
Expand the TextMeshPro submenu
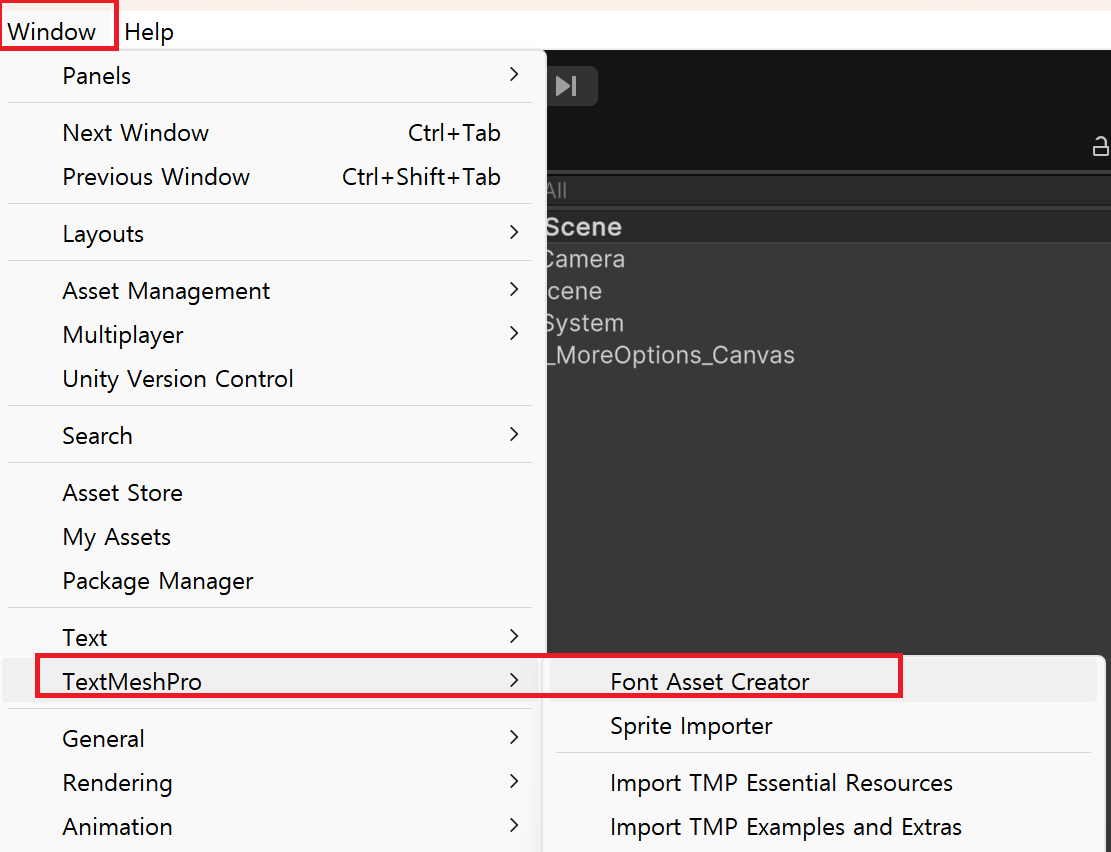[x=270, y=681]
